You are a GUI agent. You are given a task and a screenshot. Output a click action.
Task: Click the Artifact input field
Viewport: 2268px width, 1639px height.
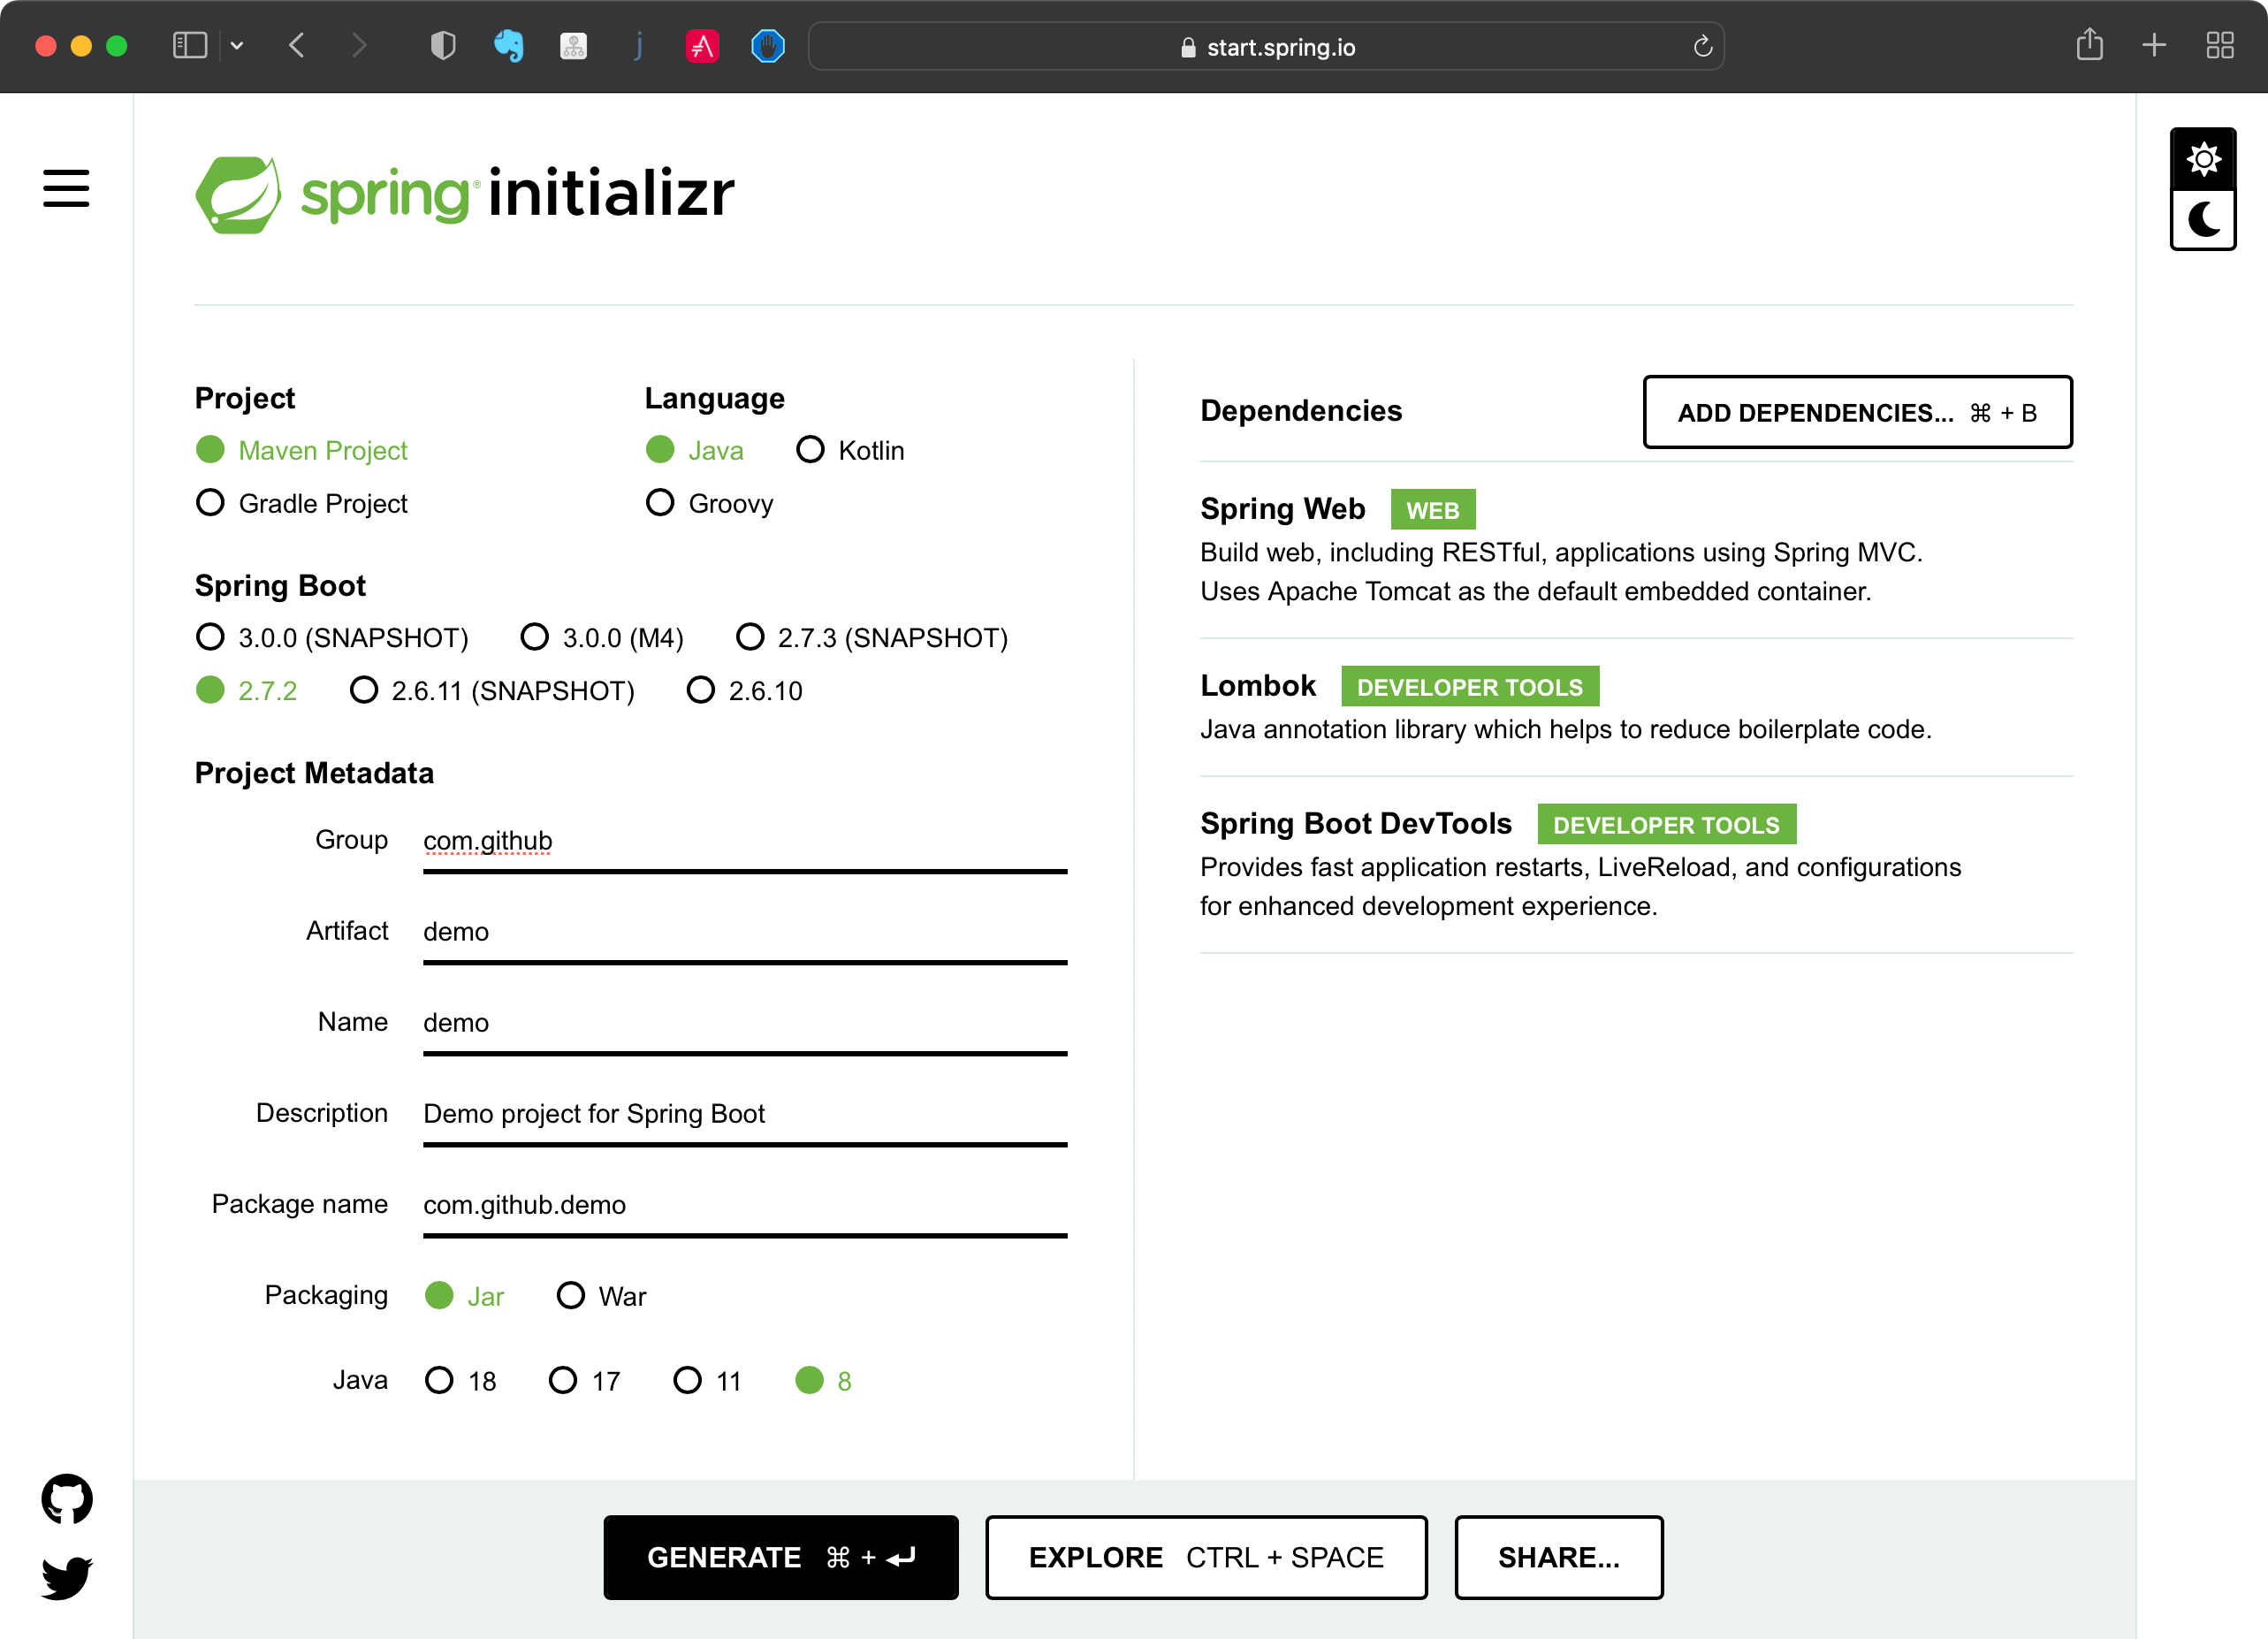[x=744, y=932]
